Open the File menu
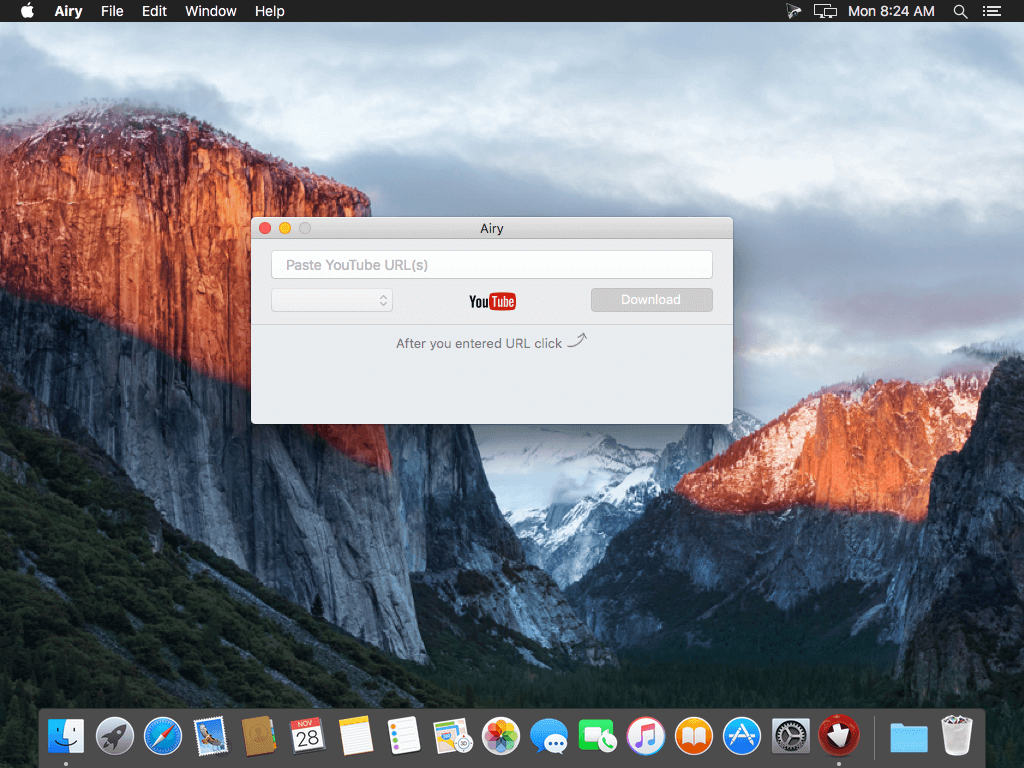Screen dimensions: 1024x768 [112, 11]
